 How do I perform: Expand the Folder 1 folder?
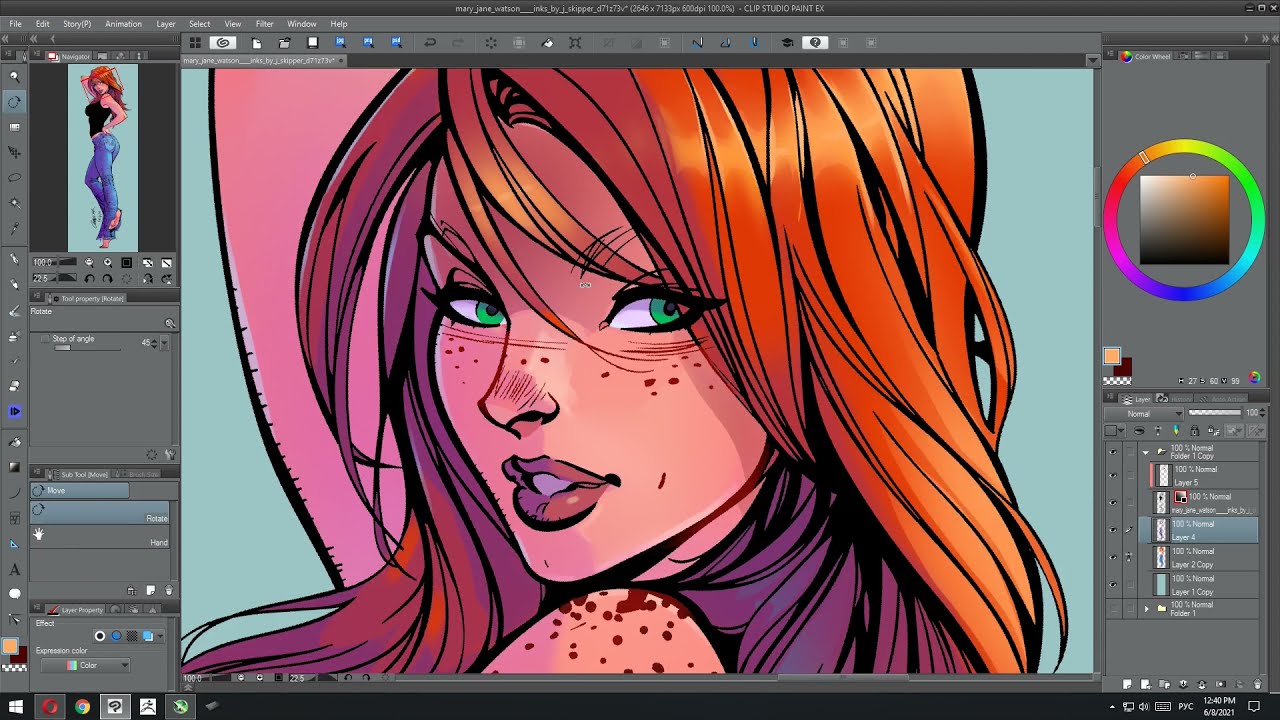click(x=1146, y=608)
